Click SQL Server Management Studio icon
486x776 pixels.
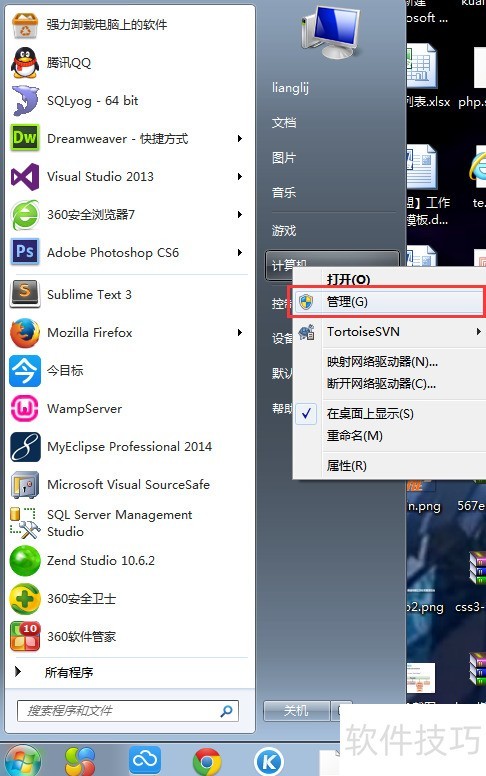tap(25, 523)
